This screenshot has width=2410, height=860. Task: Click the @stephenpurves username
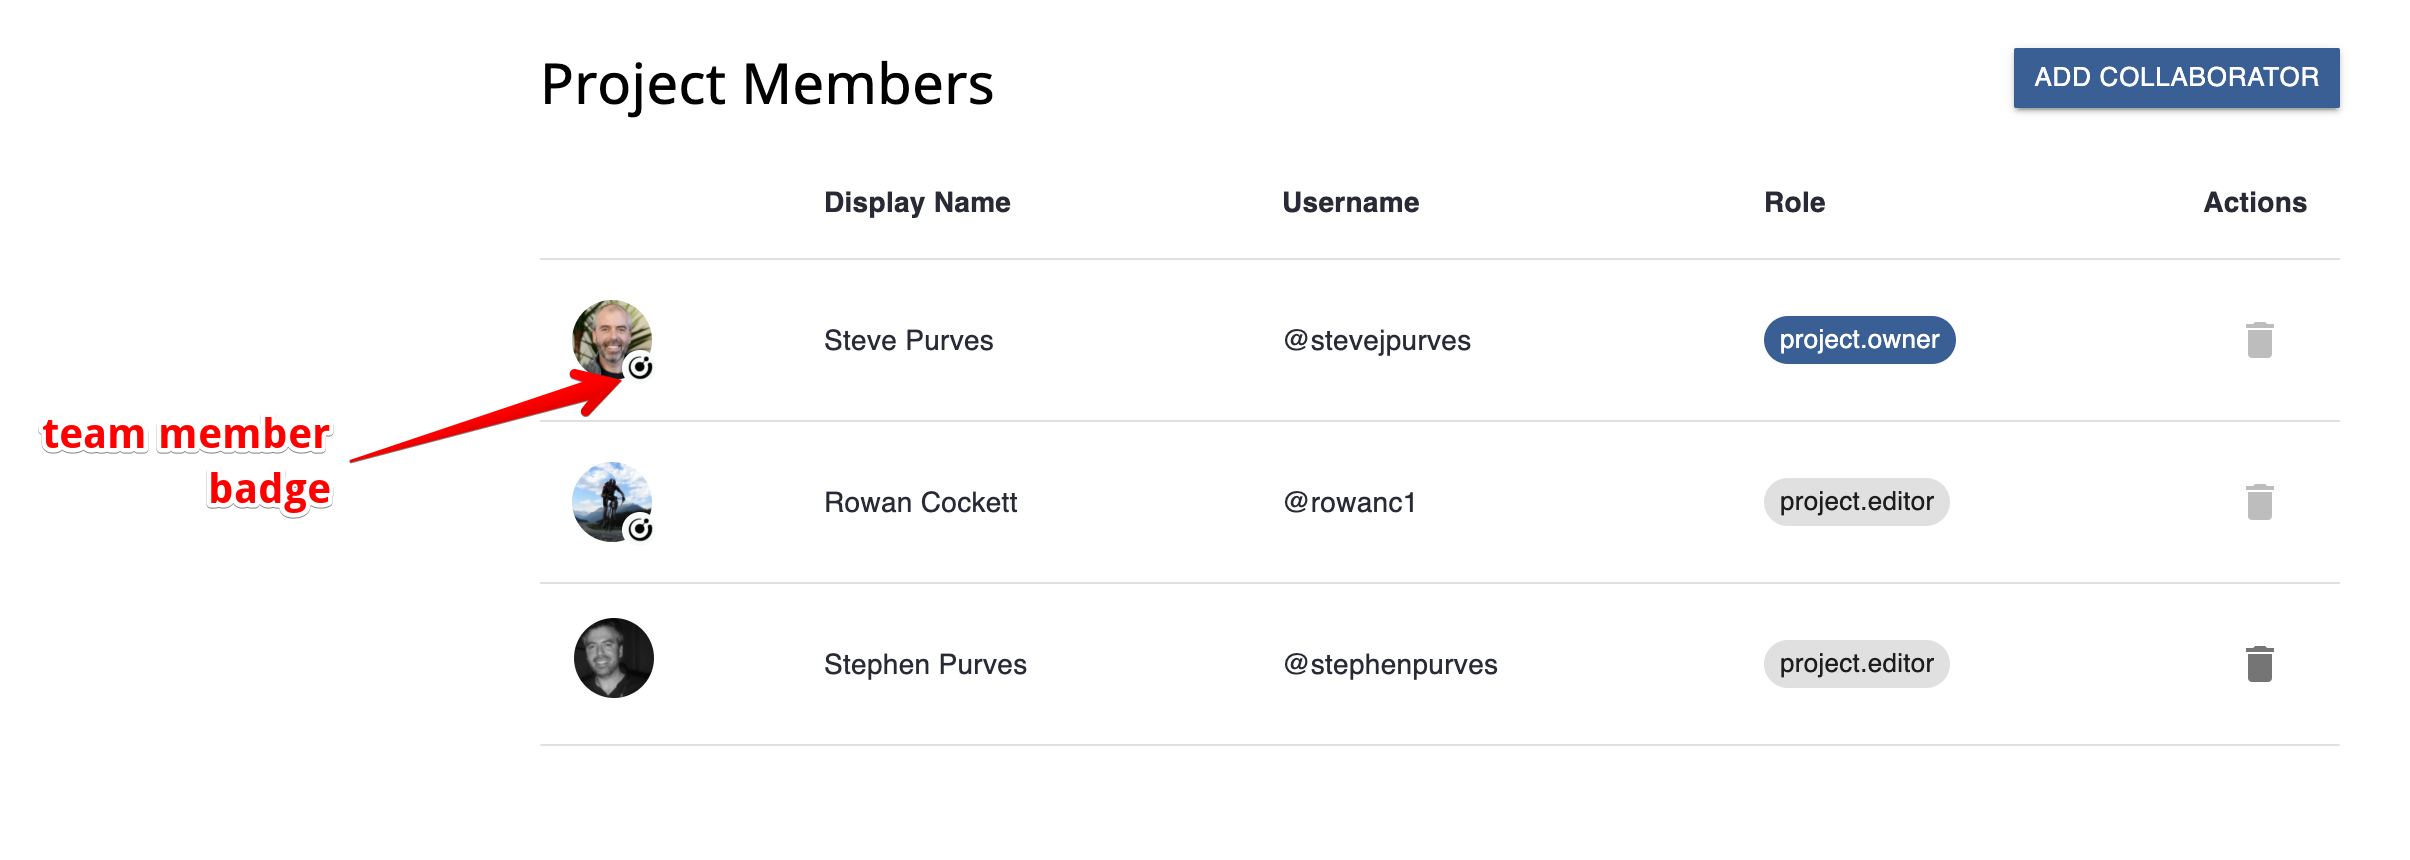[1390, 665]
